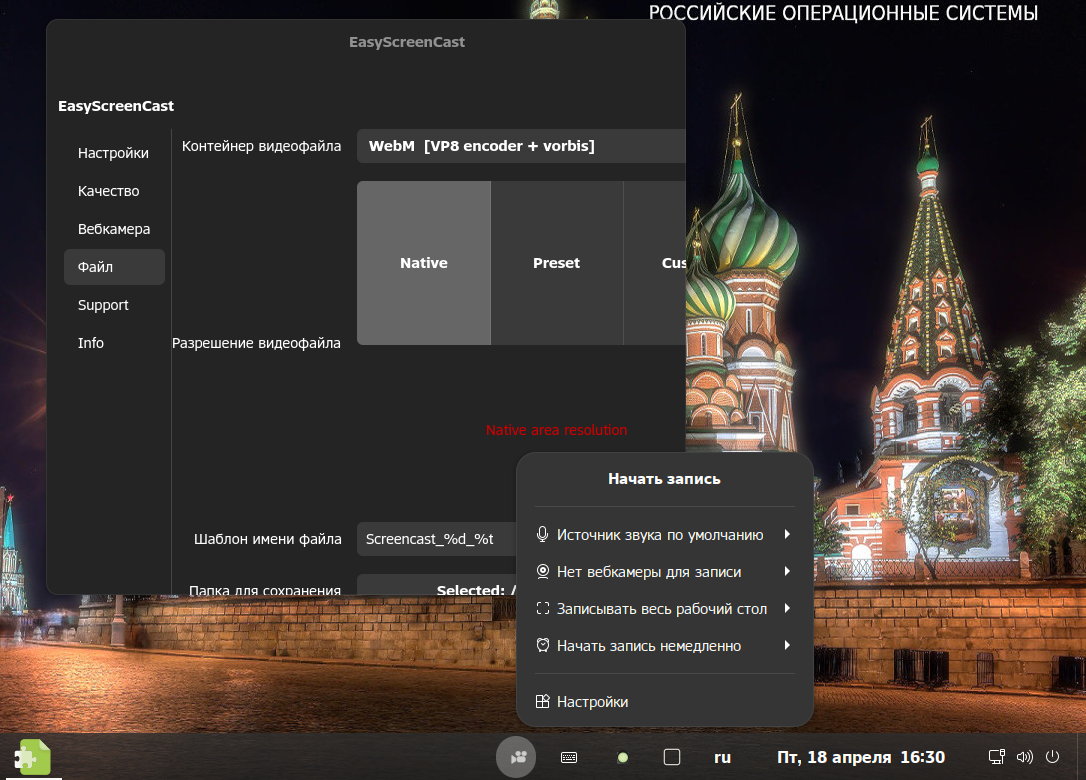Viewport: 1086px width, 780px height.
Task: Click the EasyScreenCast camera icon in the panel
Action: click(516, 757)
